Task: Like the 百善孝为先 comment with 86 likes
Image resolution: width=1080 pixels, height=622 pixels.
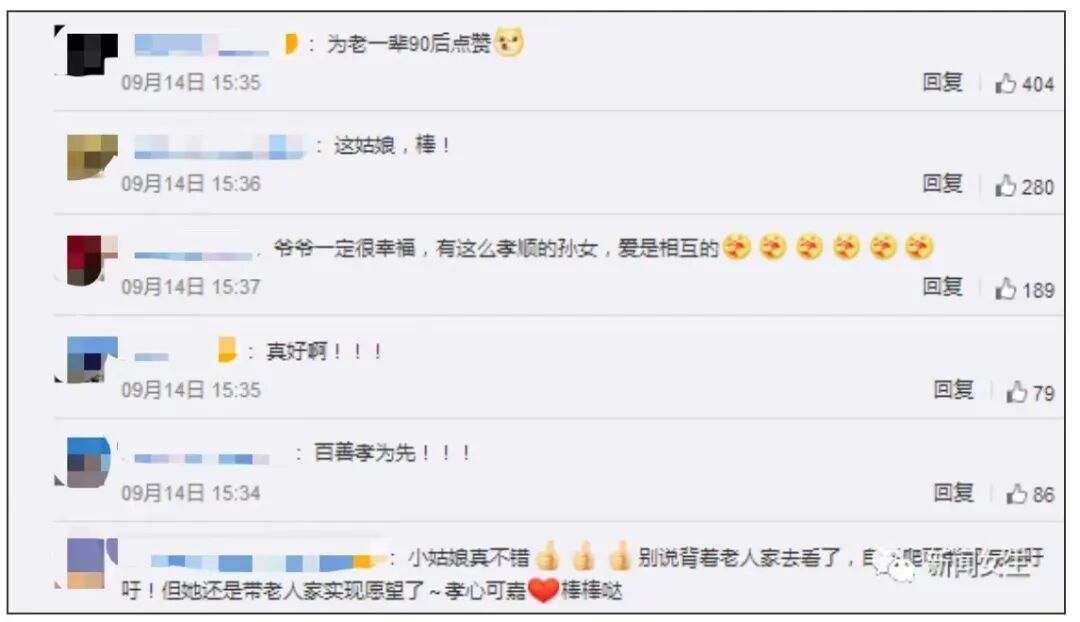Action: tap(1017, 493)
